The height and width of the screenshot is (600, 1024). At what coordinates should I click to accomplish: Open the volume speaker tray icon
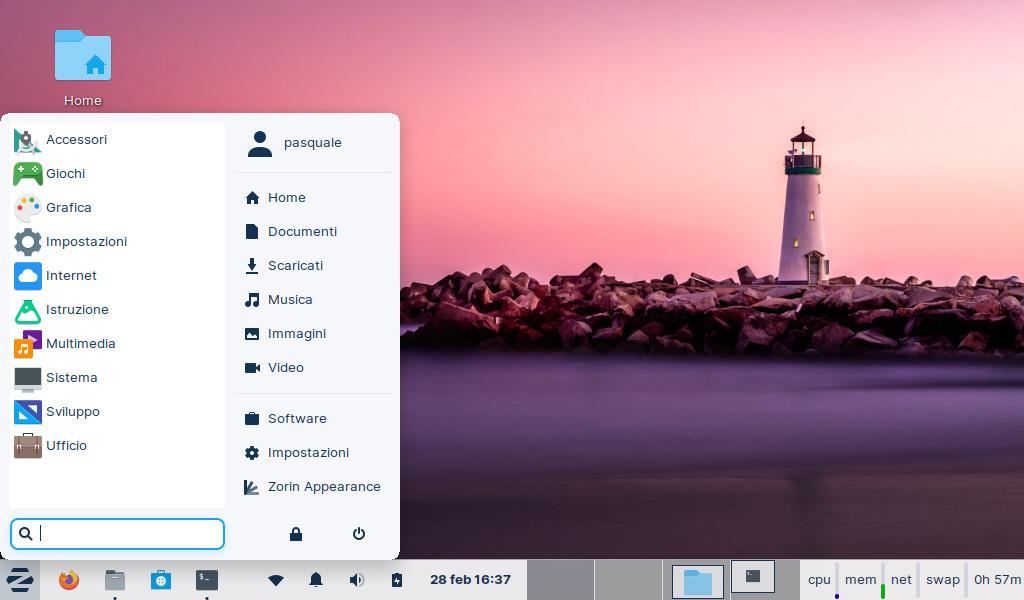tap(357, 580)
